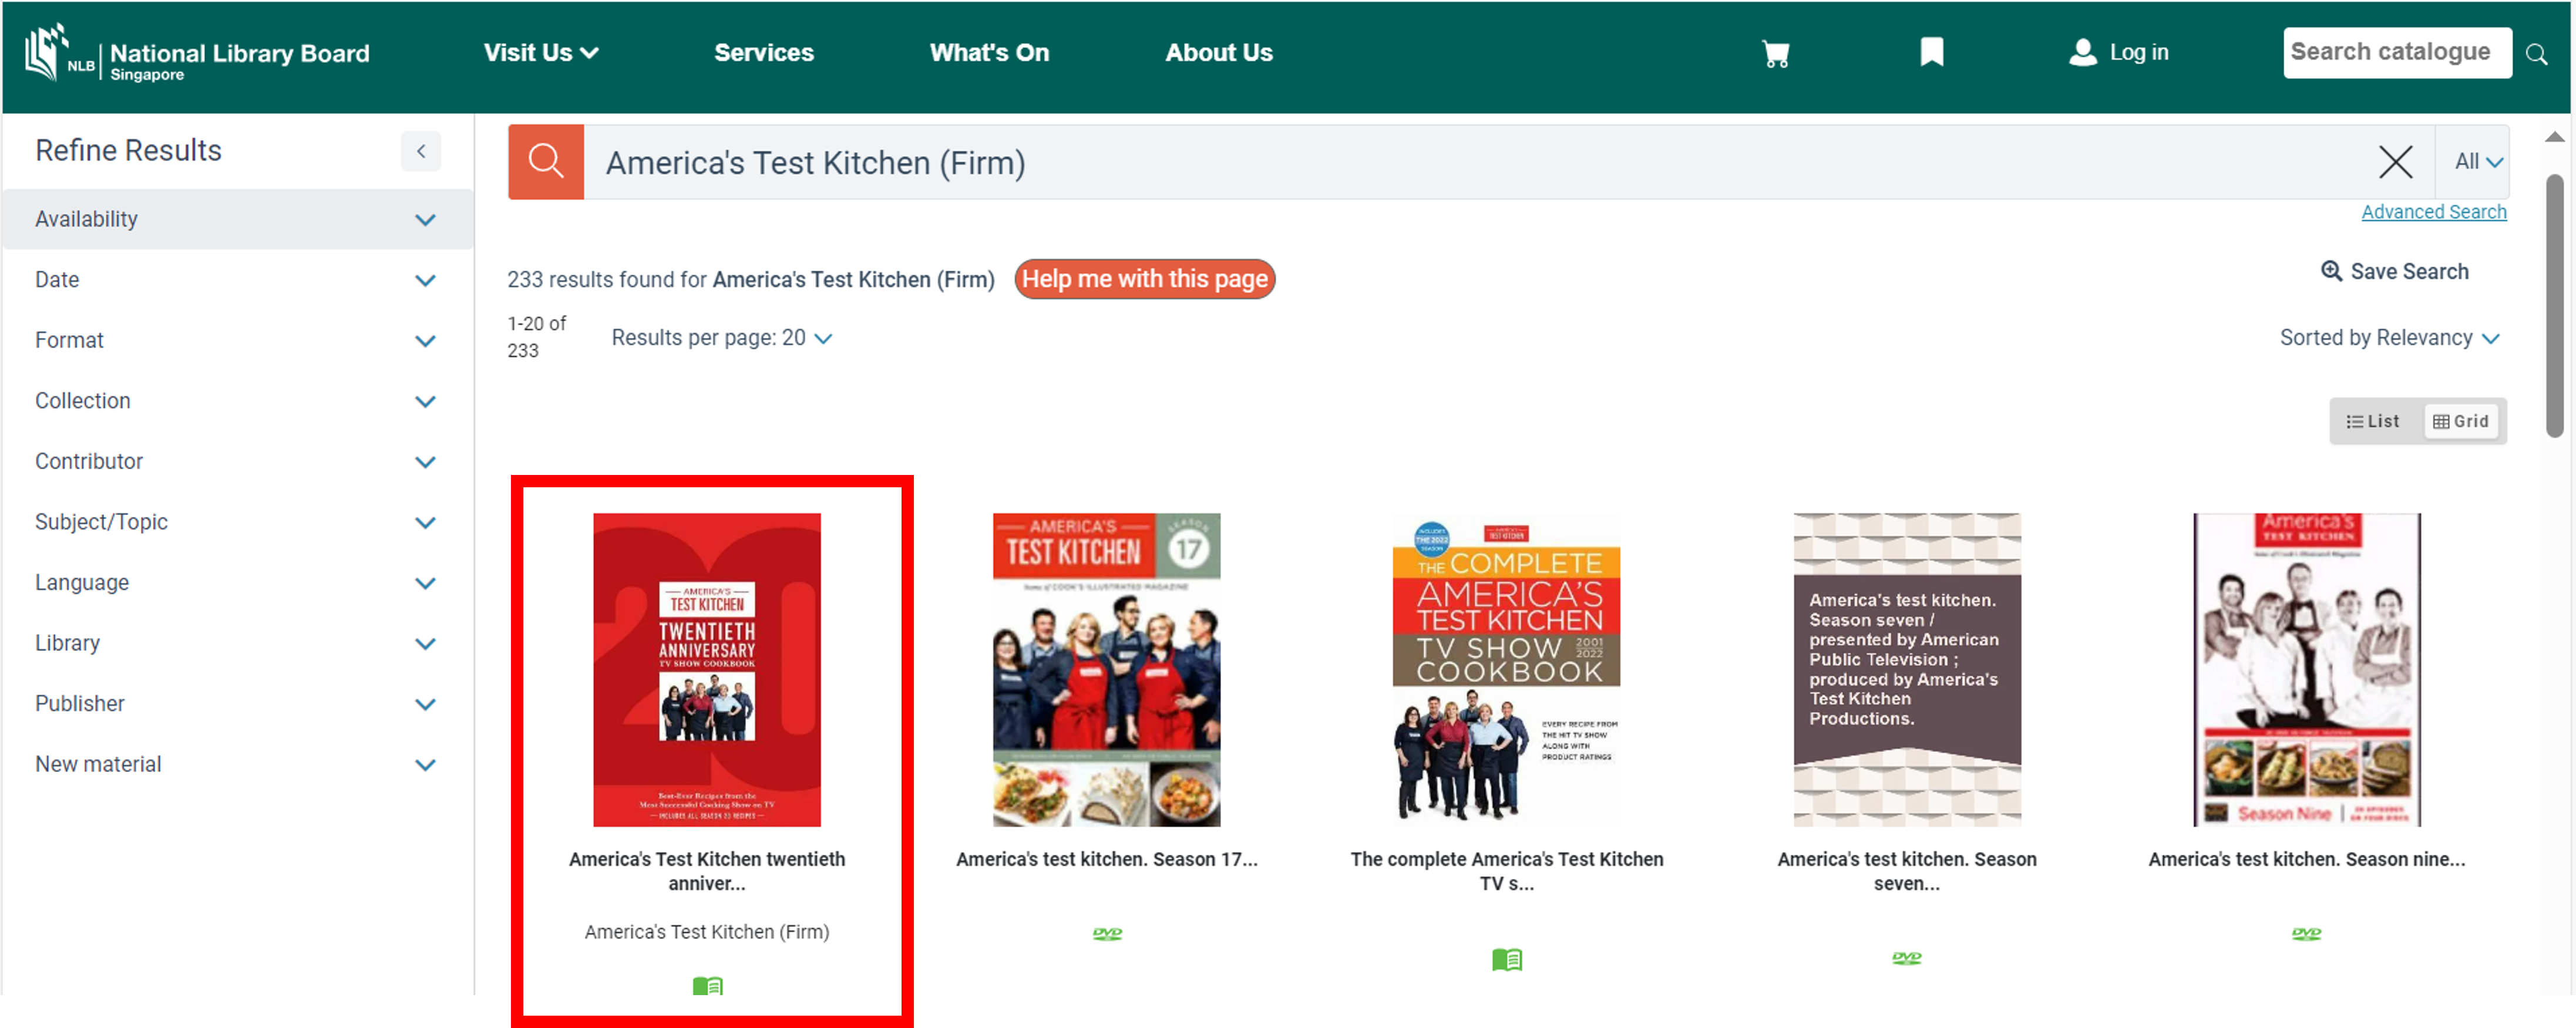This screenshot has height=1028, width=2576.
Task: Click the orange search magnifier button
Action: click(546, 162)
